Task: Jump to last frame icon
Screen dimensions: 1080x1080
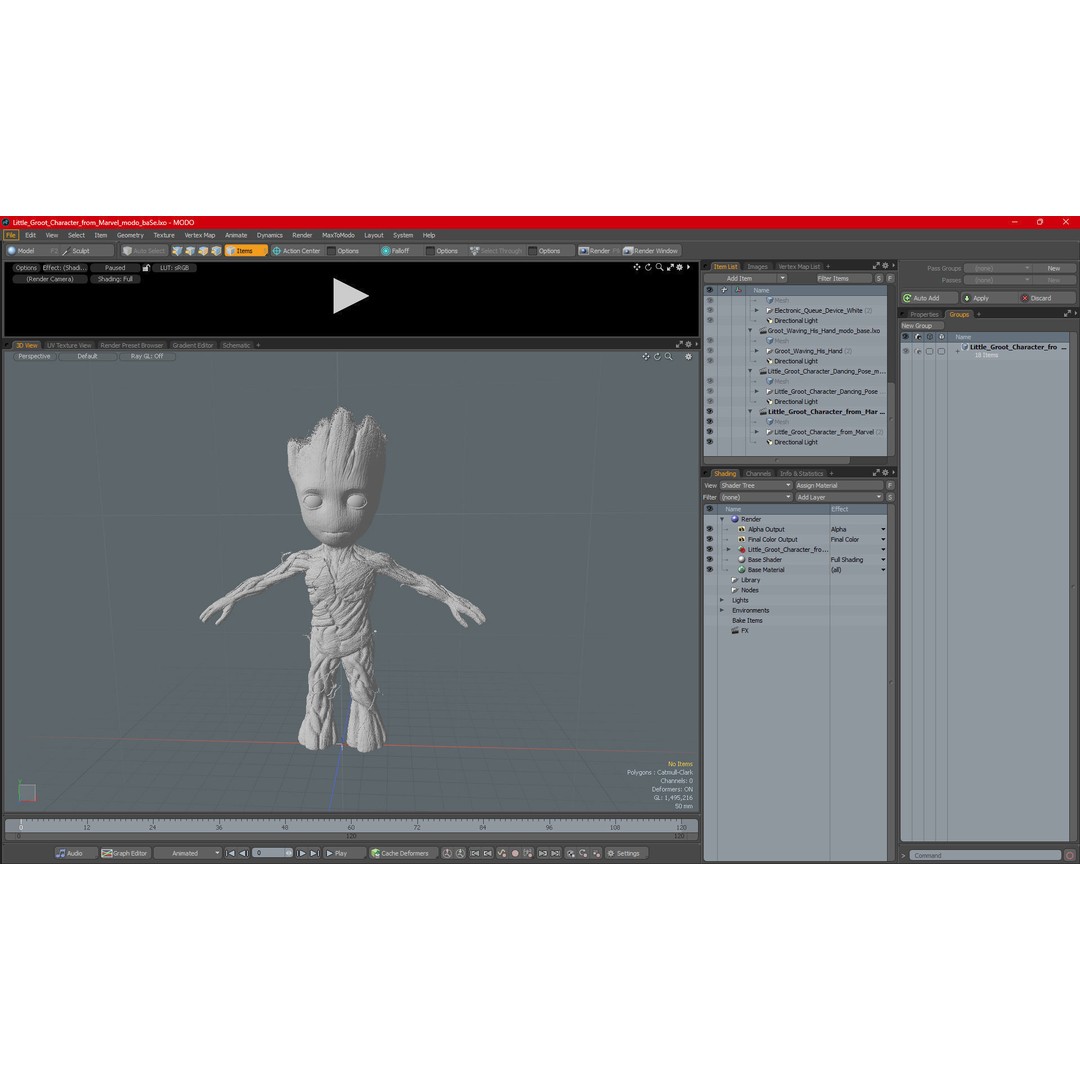Action: (314, 853)
